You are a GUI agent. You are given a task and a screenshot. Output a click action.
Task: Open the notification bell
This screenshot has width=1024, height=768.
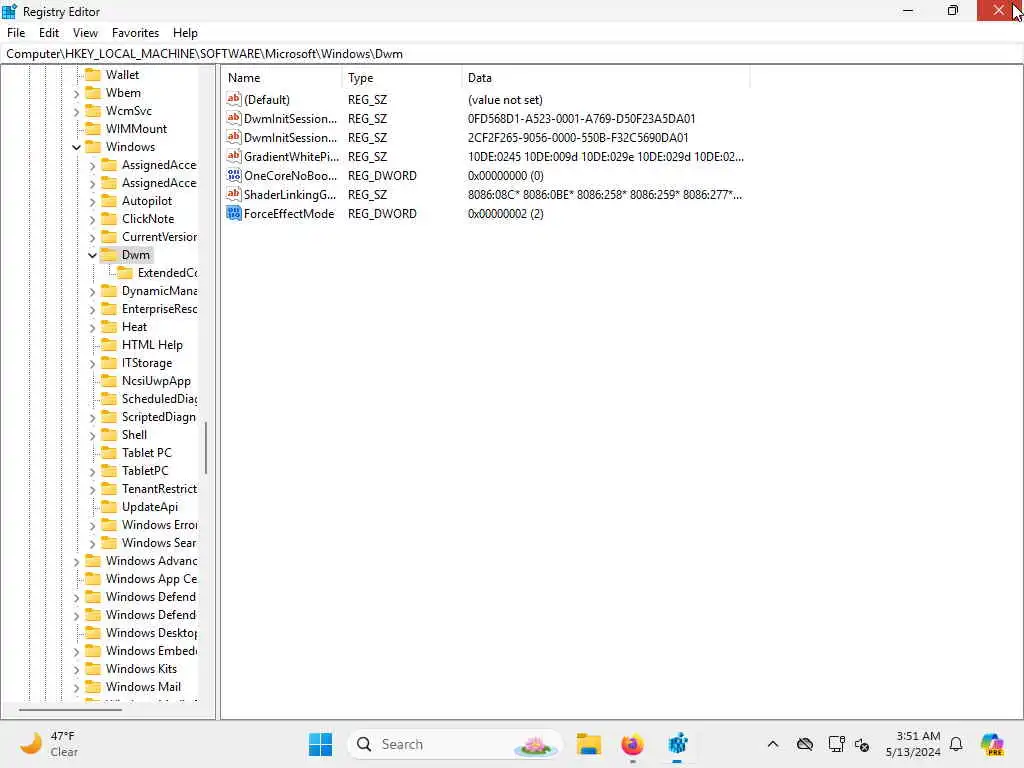(956, 744)
